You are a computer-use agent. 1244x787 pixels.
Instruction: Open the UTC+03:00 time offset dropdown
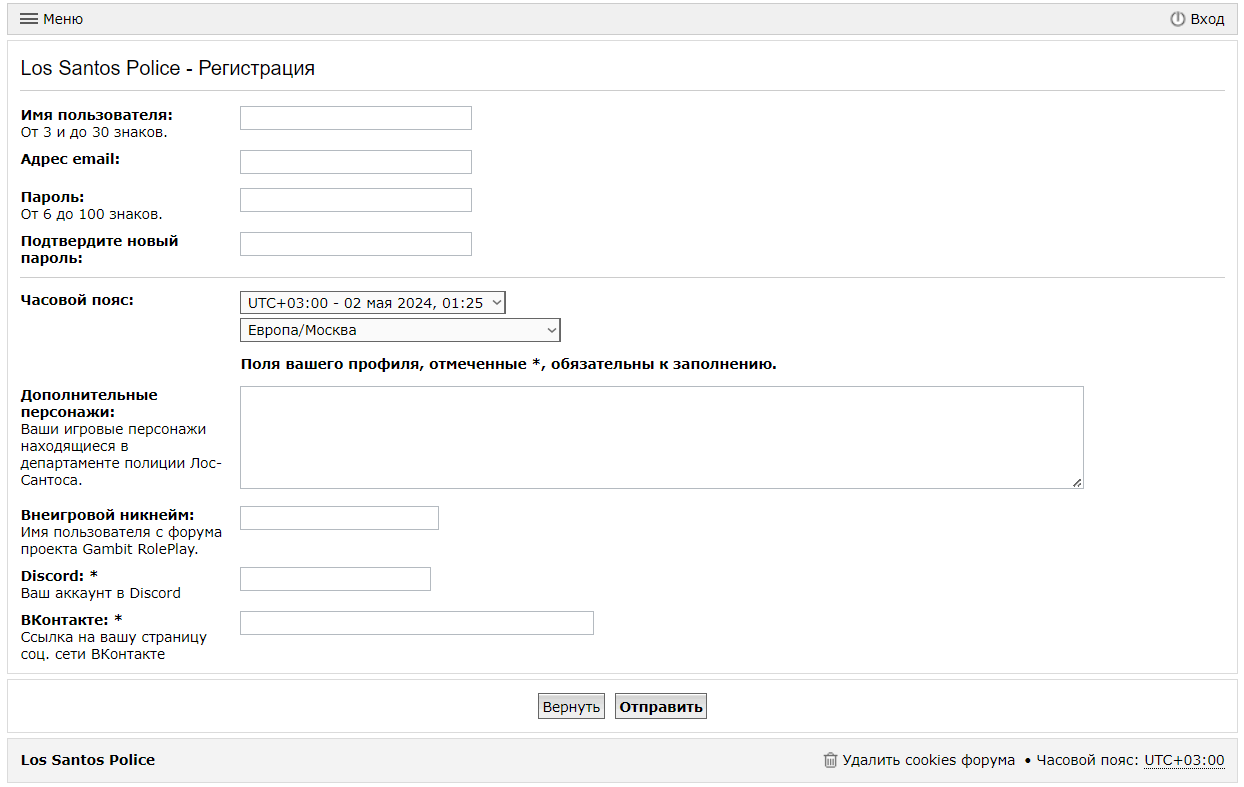[x=372, y=303]
